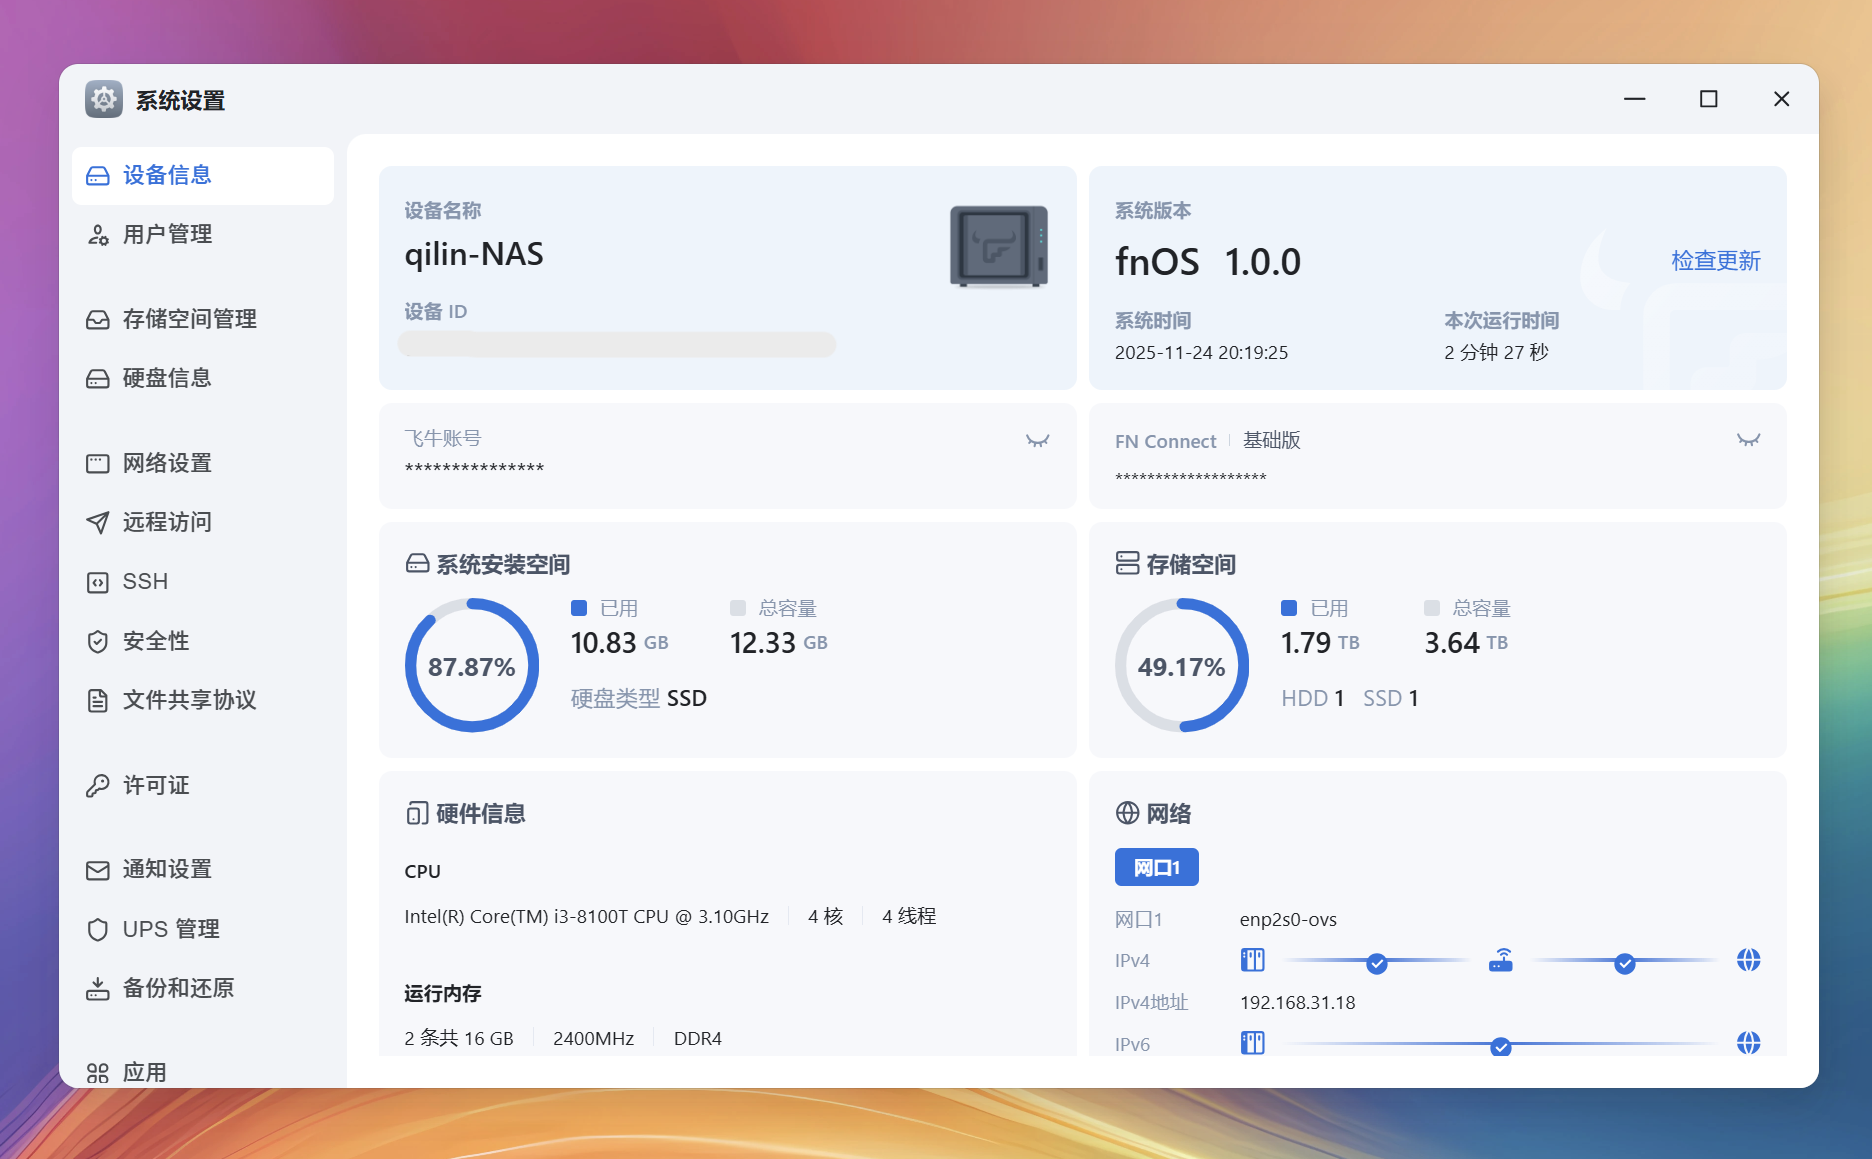Screen dimensions: 1872x1159
Task: Click the HDD 1 count
Action: [1313, 699]
